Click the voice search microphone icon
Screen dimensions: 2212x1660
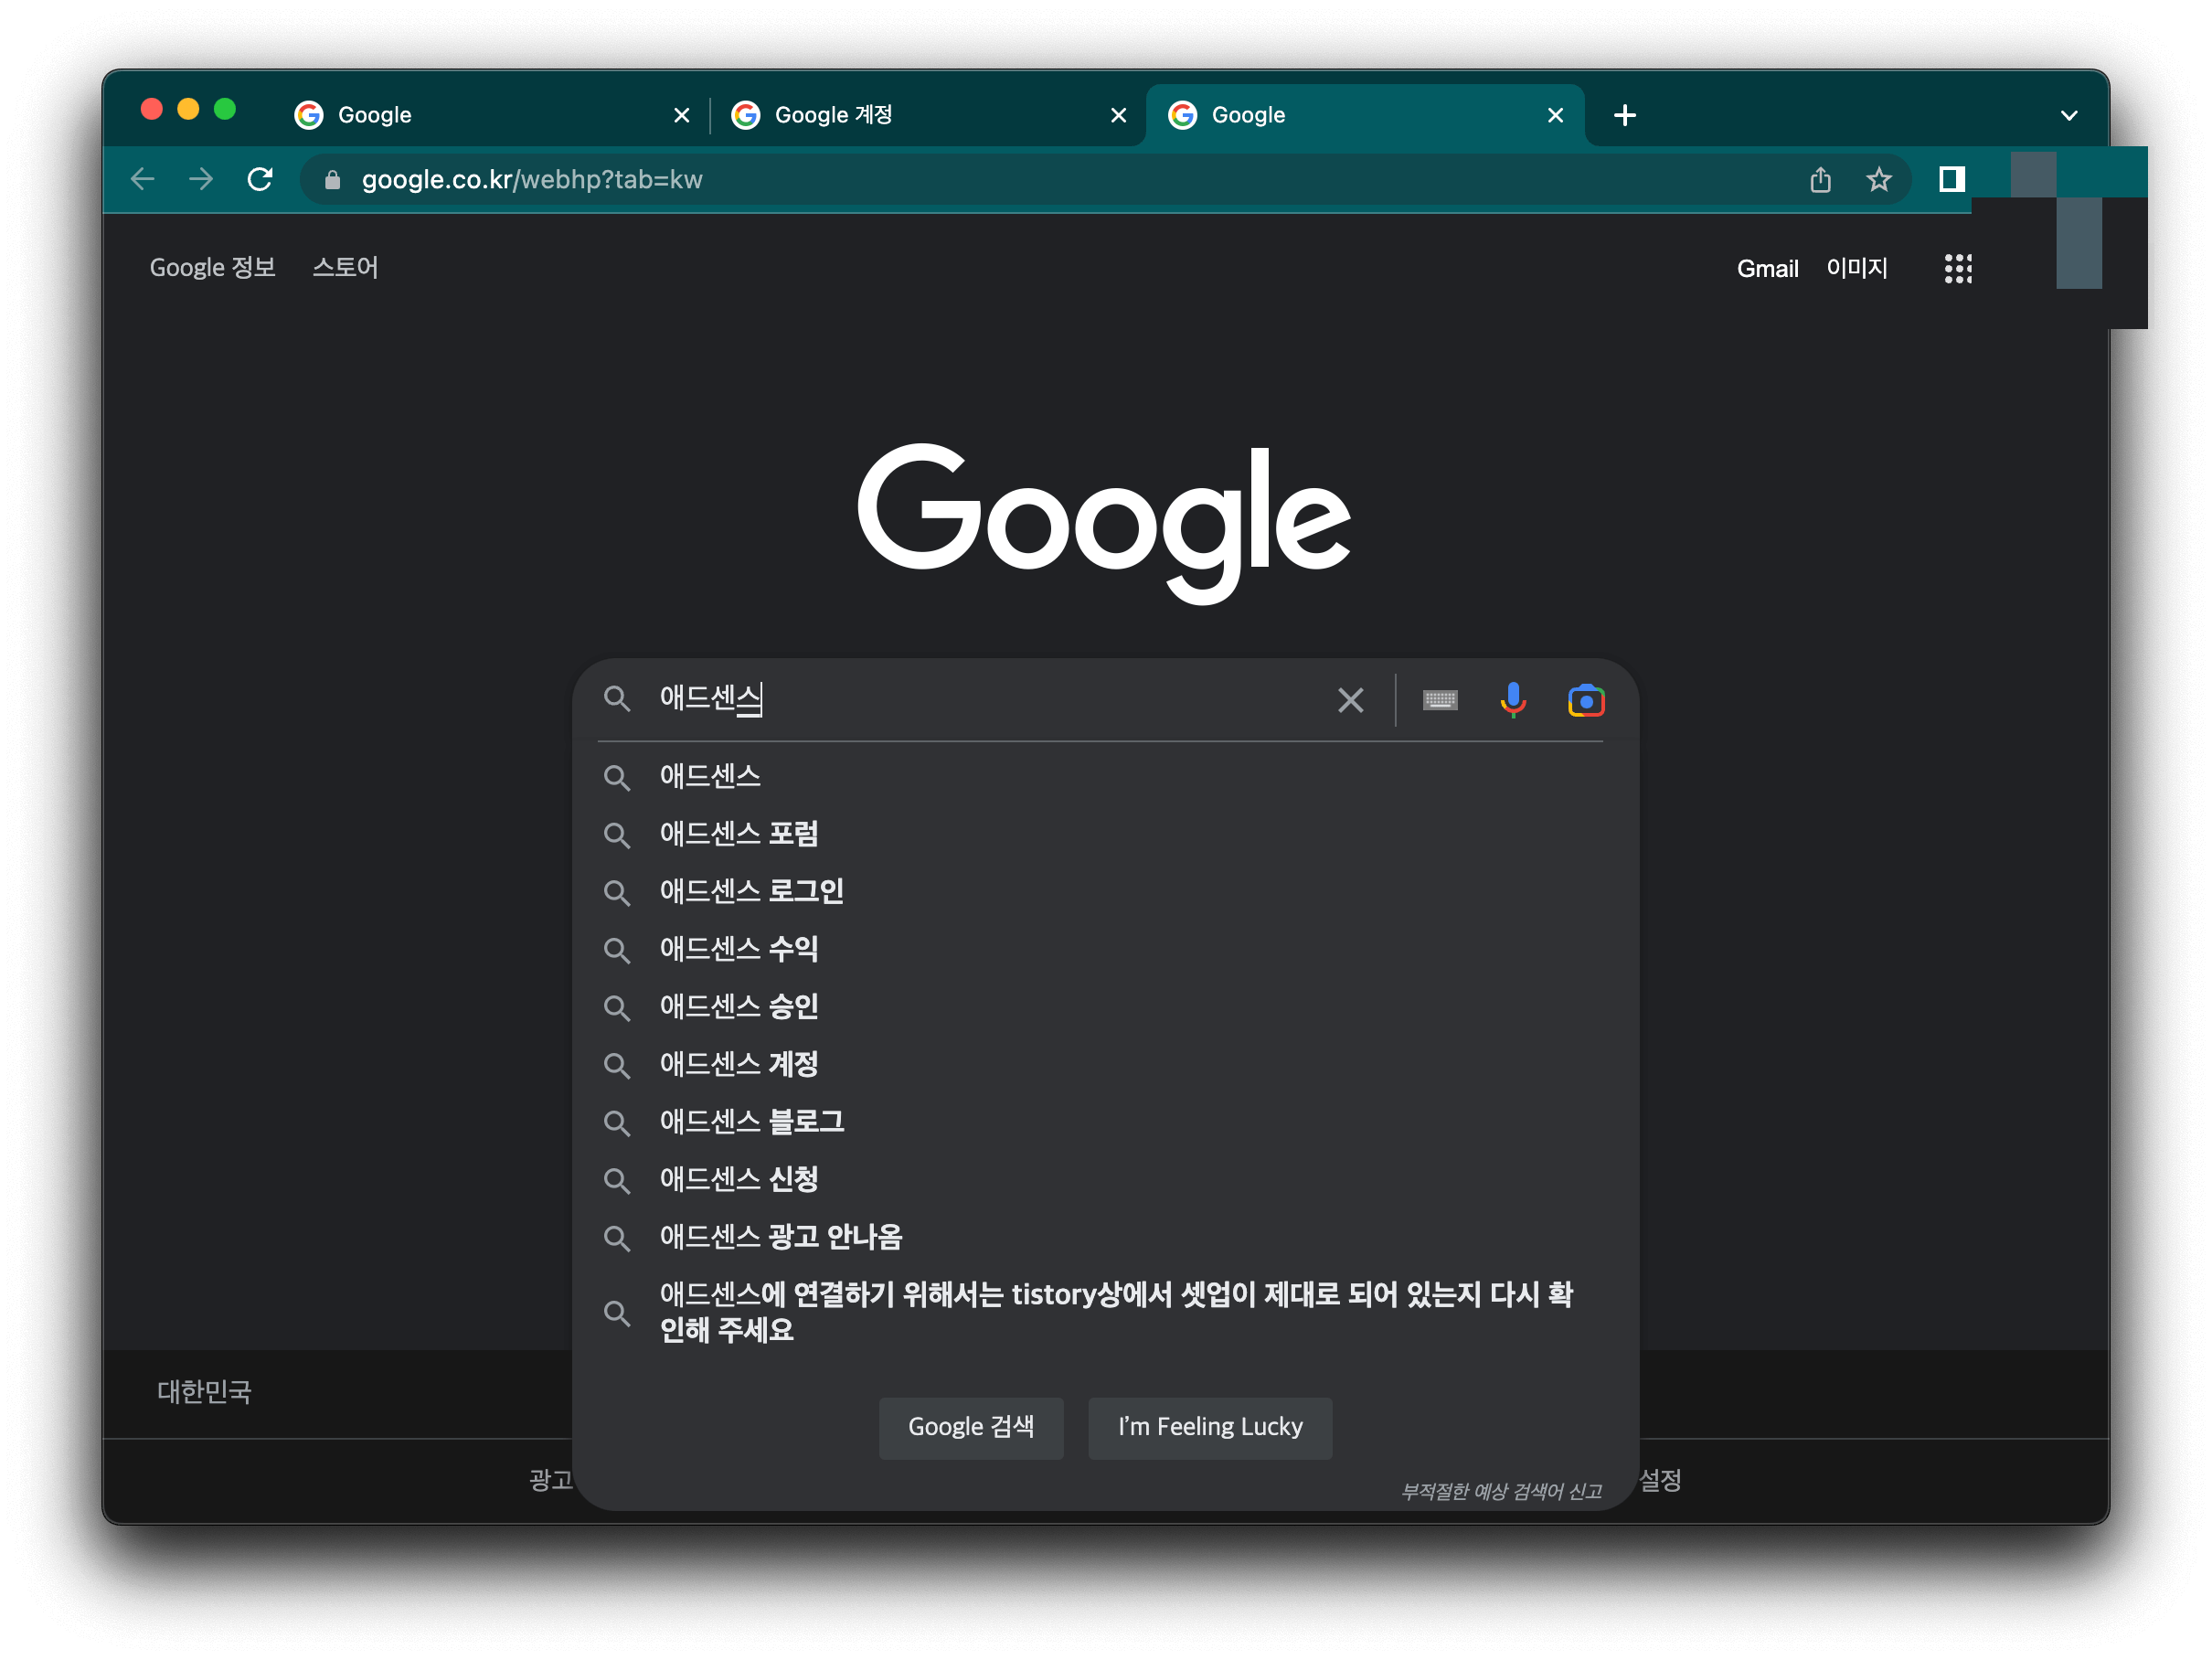coord(1513,700)
